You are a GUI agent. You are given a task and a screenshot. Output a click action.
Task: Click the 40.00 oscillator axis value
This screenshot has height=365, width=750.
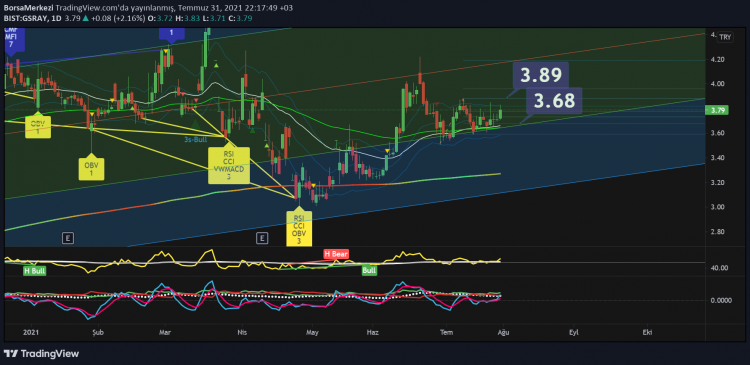pyautogui.click(x=718, y=268)
